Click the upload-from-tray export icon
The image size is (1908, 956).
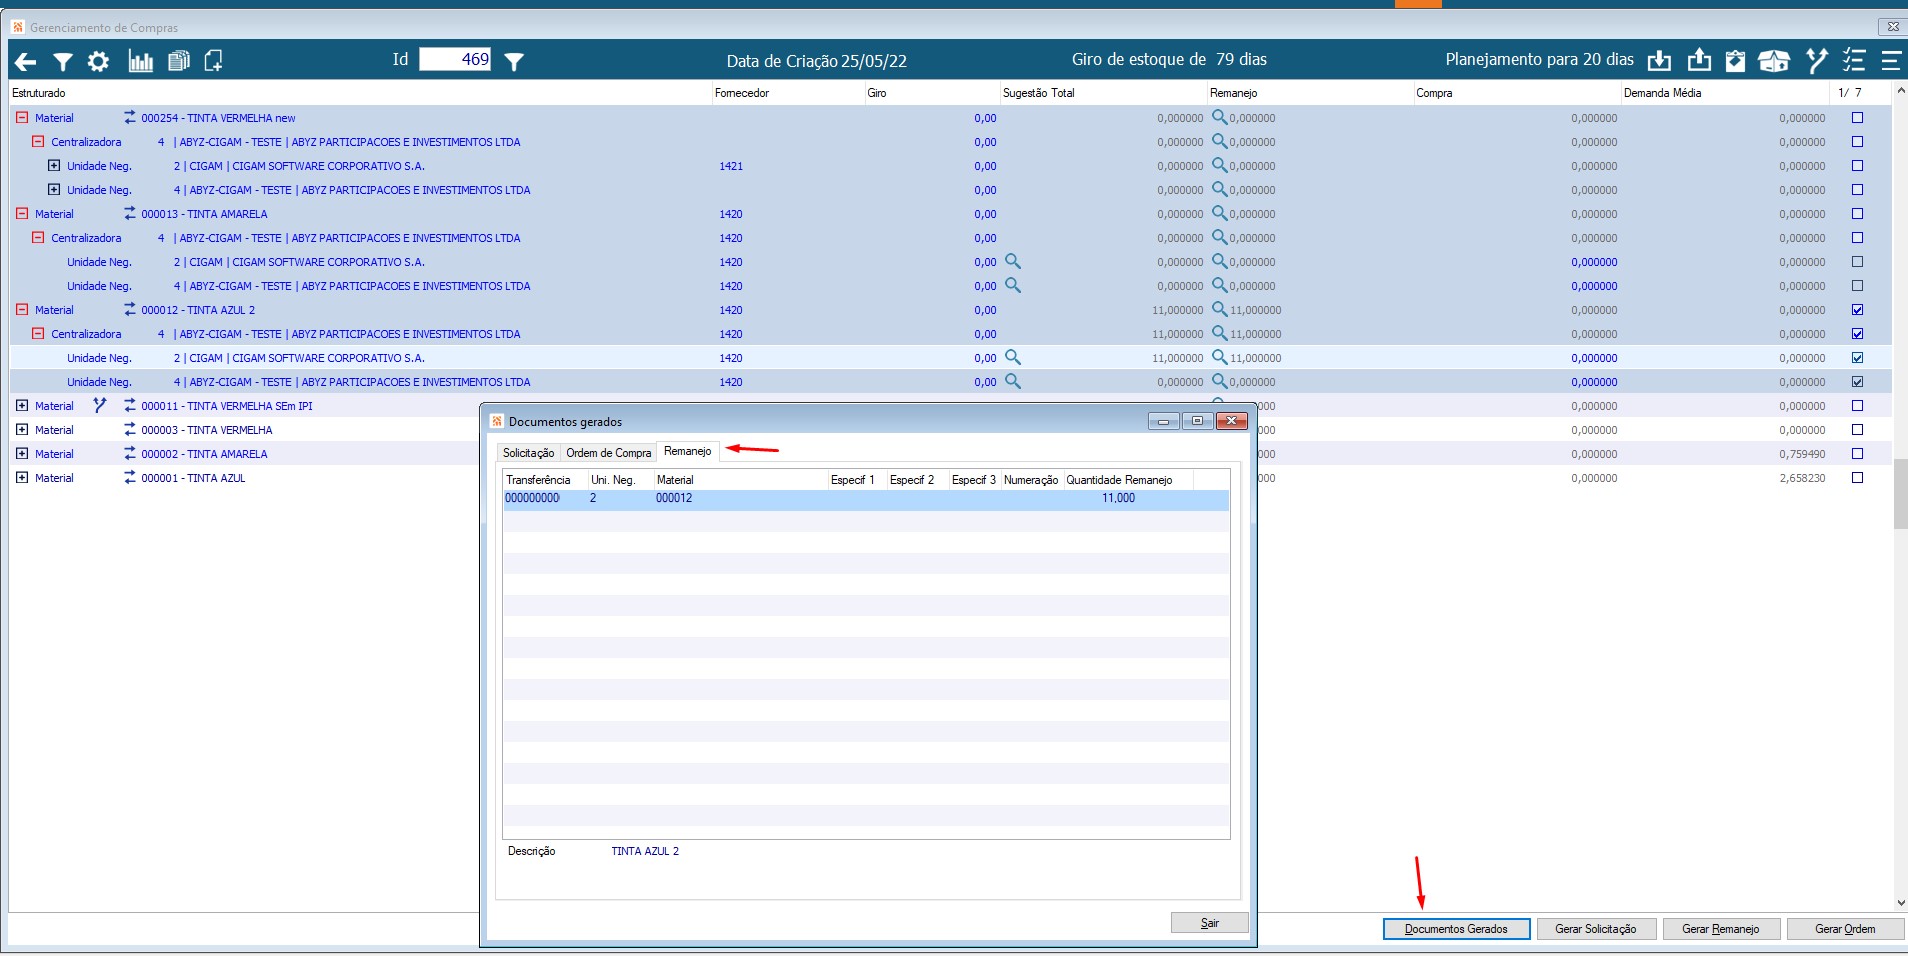pos(1699,61)
